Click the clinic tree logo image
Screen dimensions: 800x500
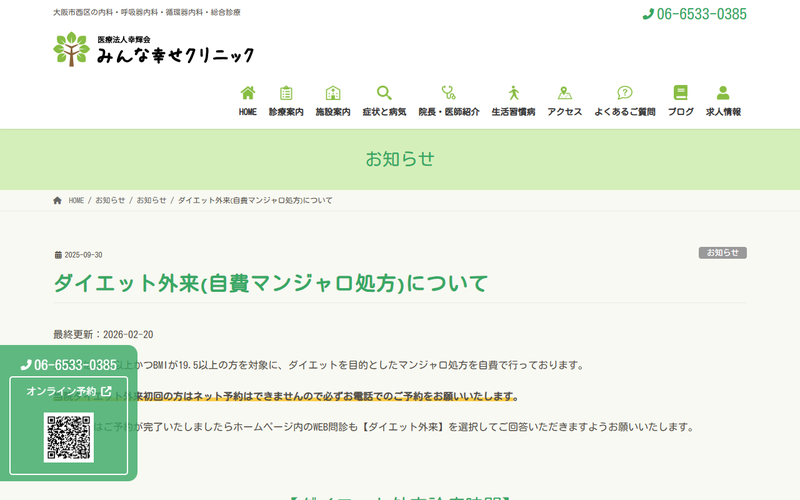click(x=71, y=49)
